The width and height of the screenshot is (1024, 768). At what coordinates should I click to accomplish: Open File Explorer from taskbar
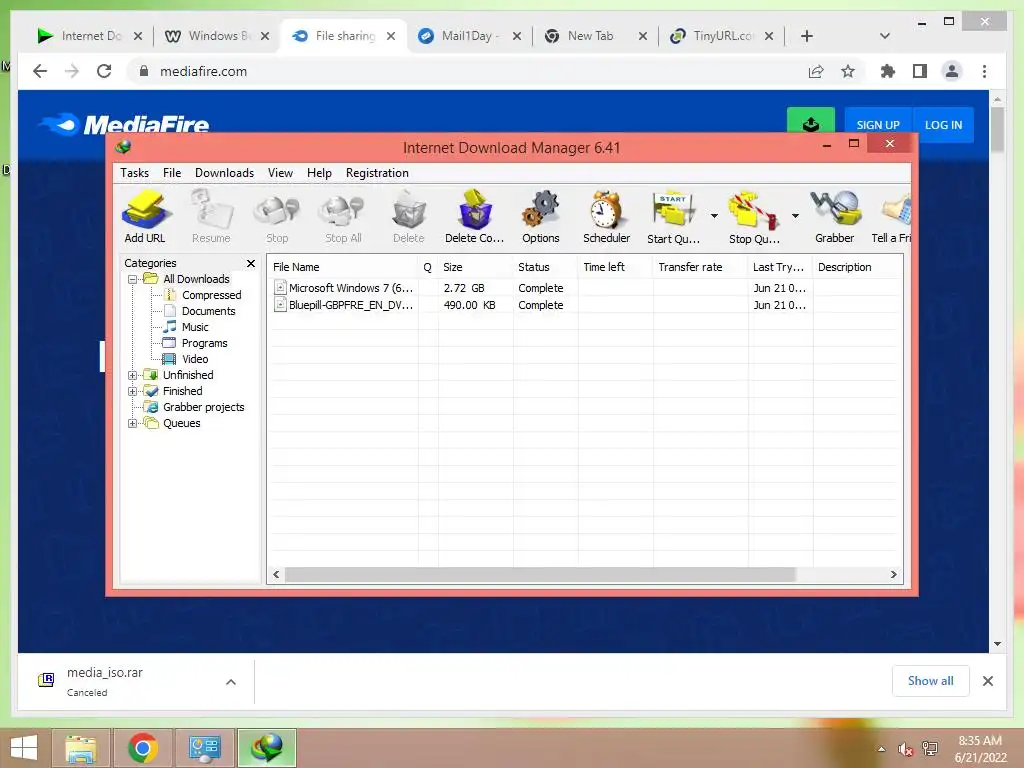pyautogui.click(x=81, y=748)
